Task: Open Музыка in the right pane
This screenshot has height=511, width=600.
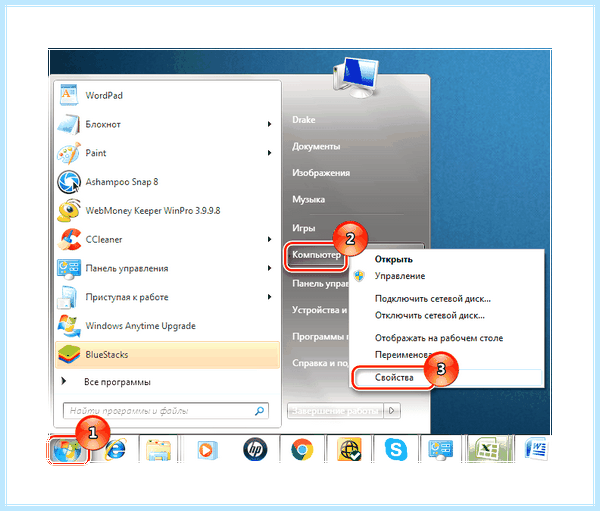Action: 308,199
